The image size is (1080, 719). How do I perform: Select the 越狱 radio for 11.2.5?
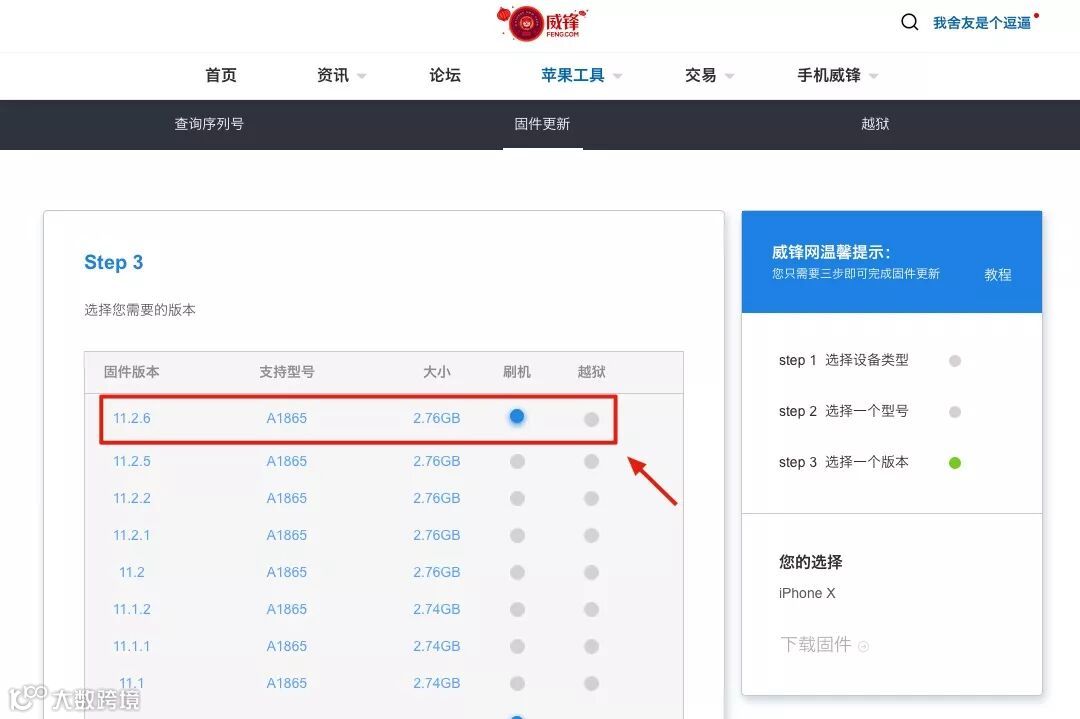tap(591, 461)
